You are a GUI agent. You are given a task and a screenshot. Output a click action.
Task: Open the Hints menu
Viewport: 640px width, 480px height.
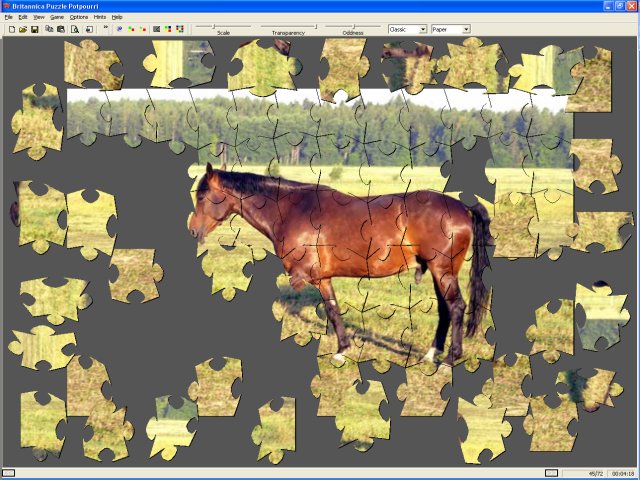click(x=100, y=17)
